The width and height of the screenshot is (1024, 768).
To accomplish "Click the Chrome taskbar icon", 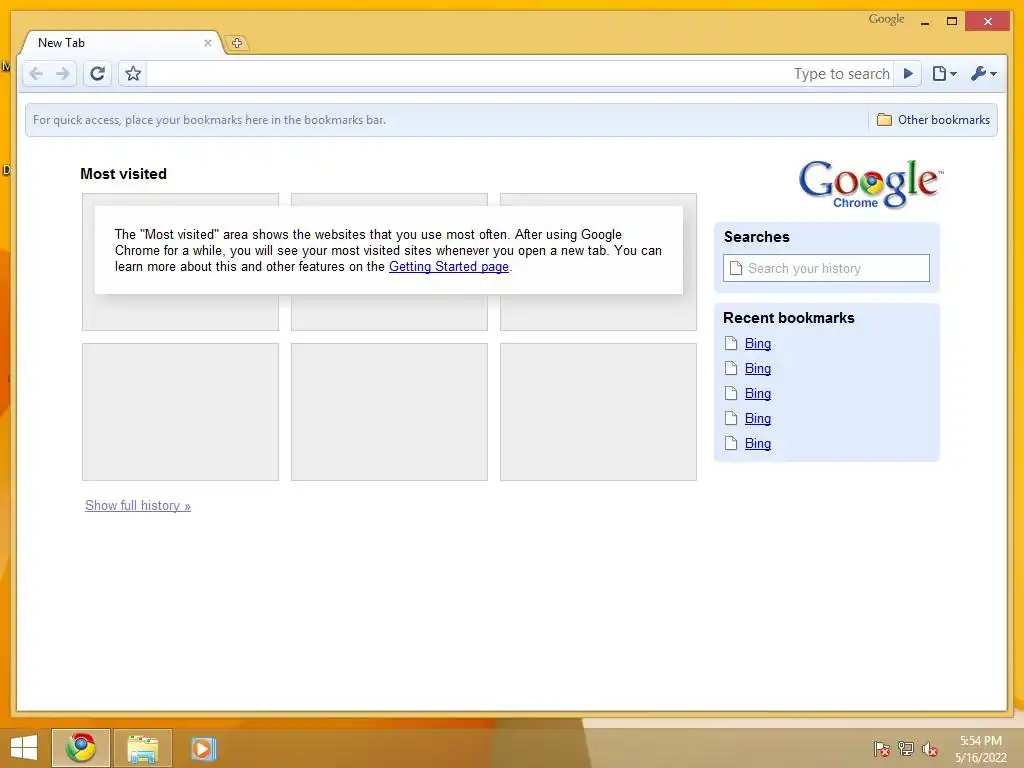I will tap(81, 748).
